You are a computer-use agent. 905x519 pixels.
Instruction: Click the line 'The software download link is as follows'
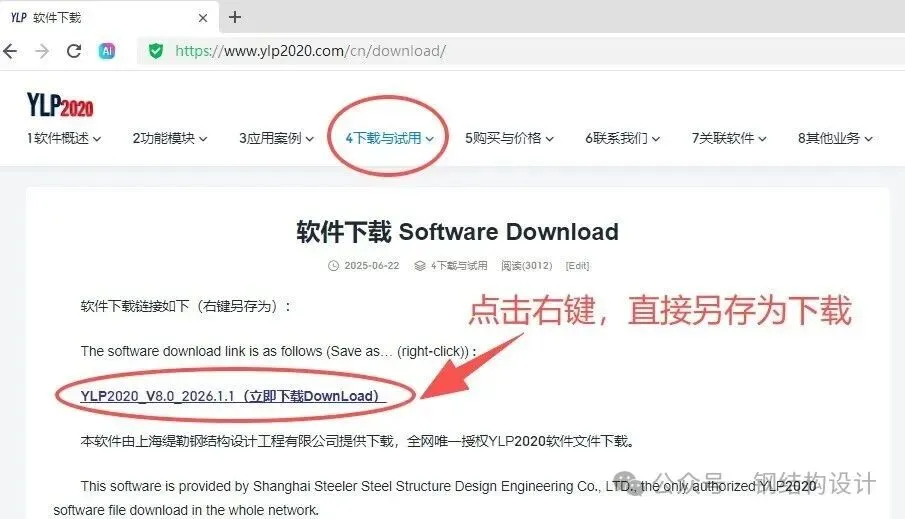pos(278,351)
